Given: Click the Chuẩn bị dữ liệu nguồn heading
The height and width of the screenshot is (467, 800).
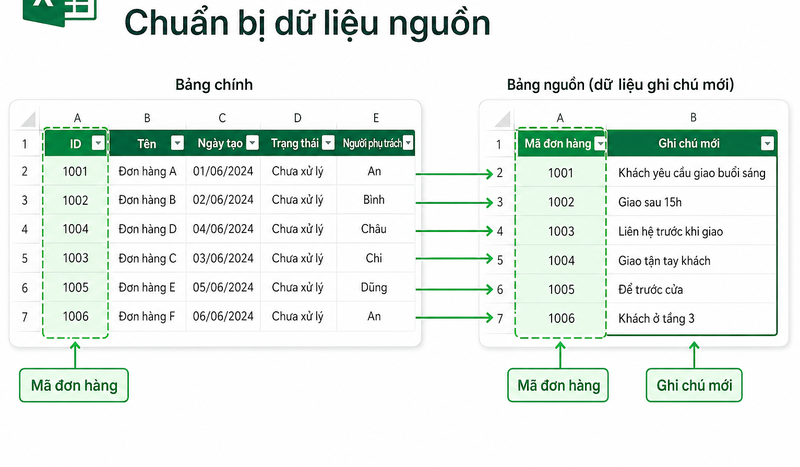Looking at the screenshot, I should point(307,23).
